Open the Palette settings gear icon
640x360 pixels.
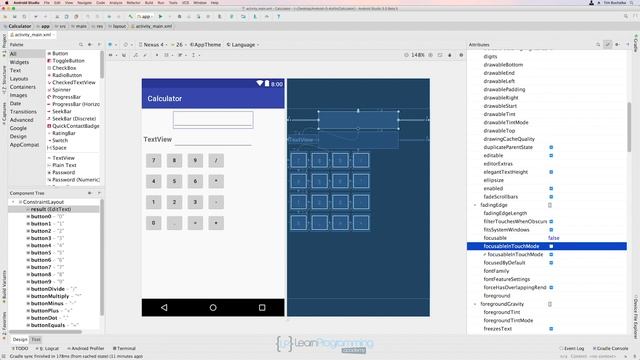tap(90, 44)
